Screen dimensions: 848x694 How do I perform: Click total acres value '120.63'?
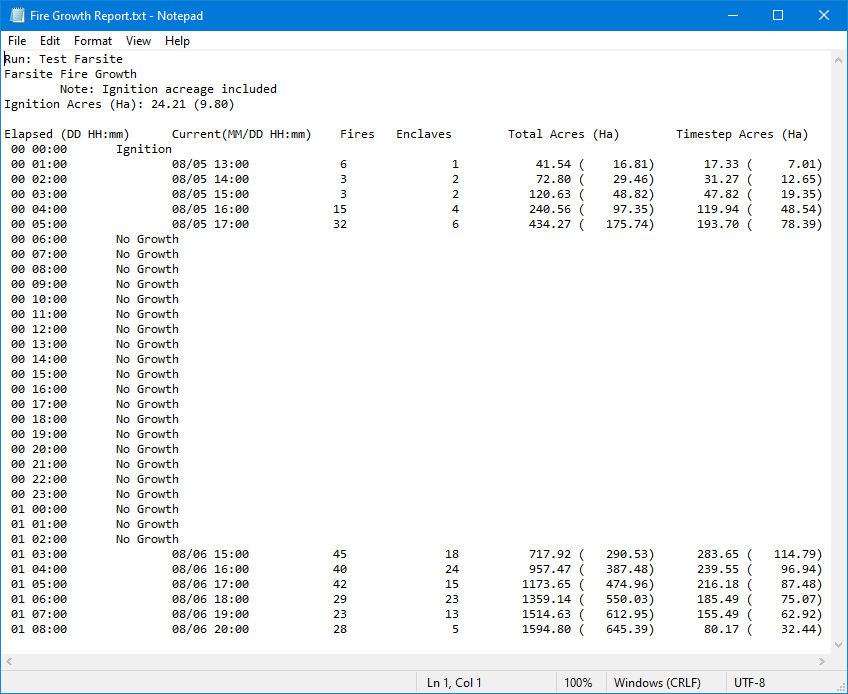(549, 194)
